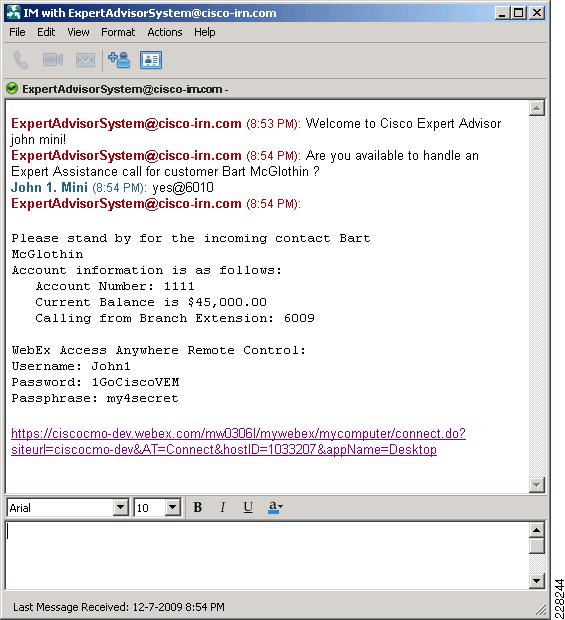The height and width of the screenshot is (620, 565).
Task: Click the text 'Account Number: 1111'
Action: (115, 286)
